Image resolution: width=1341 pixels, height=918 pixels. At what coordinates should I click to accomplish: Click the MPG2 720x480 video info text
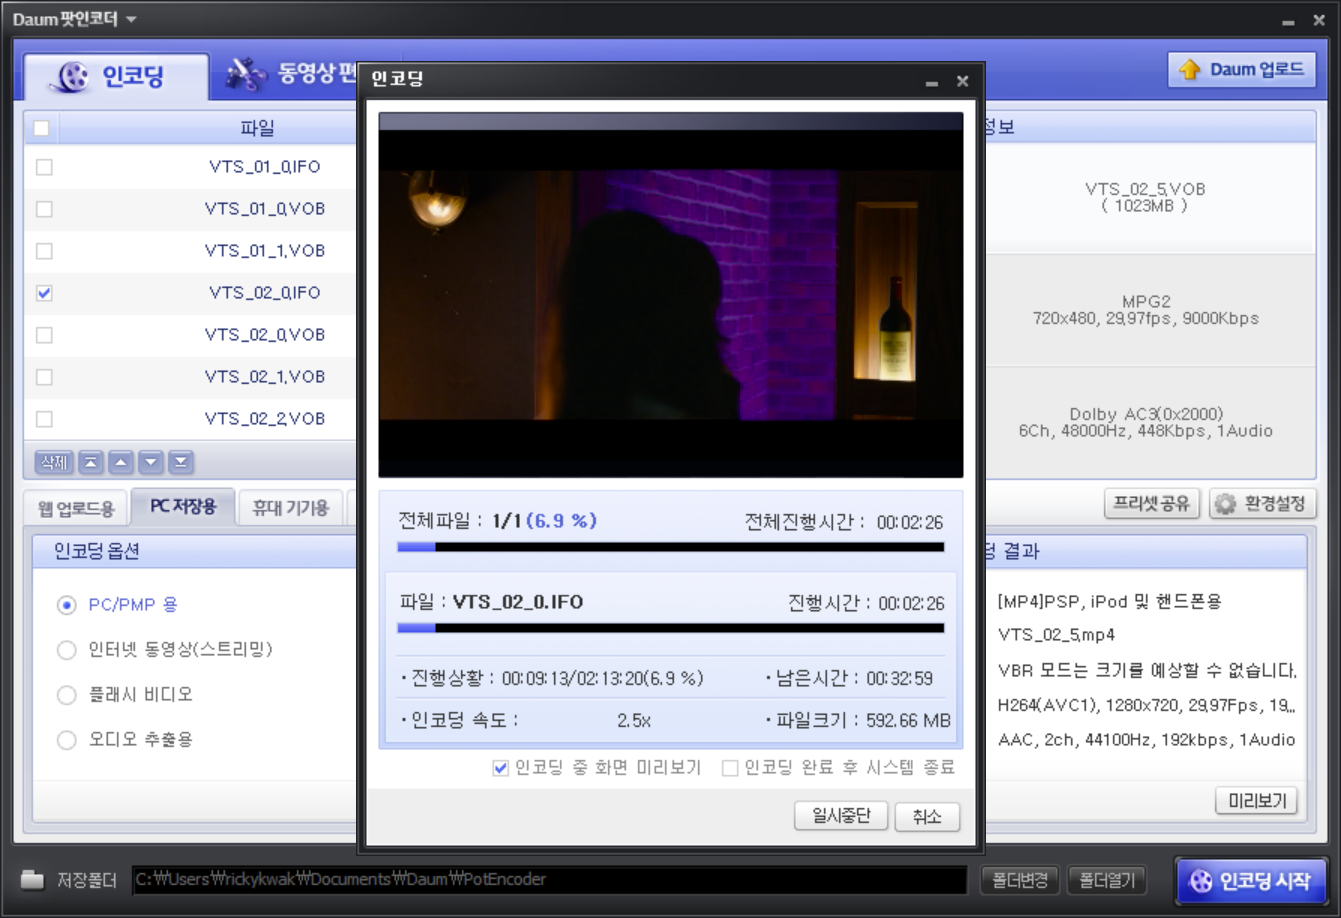tap(1145, 310)
